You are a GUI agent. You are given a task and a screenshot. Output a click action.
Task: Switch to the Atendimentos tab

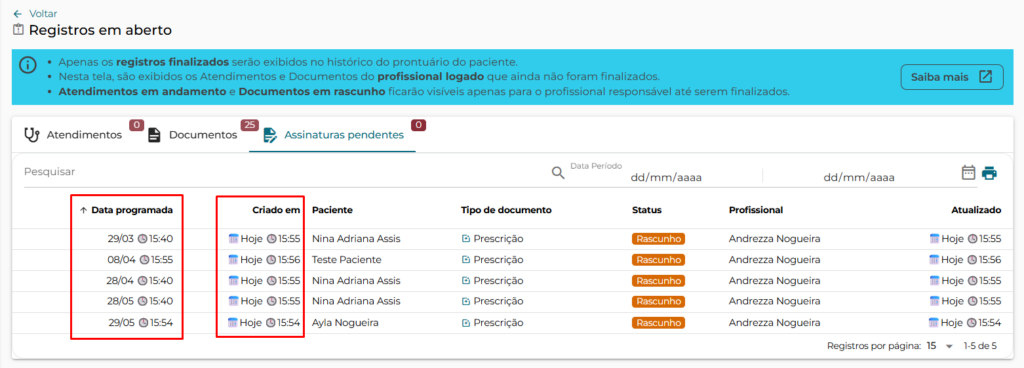pyautogui.click(x=73, y=135)
